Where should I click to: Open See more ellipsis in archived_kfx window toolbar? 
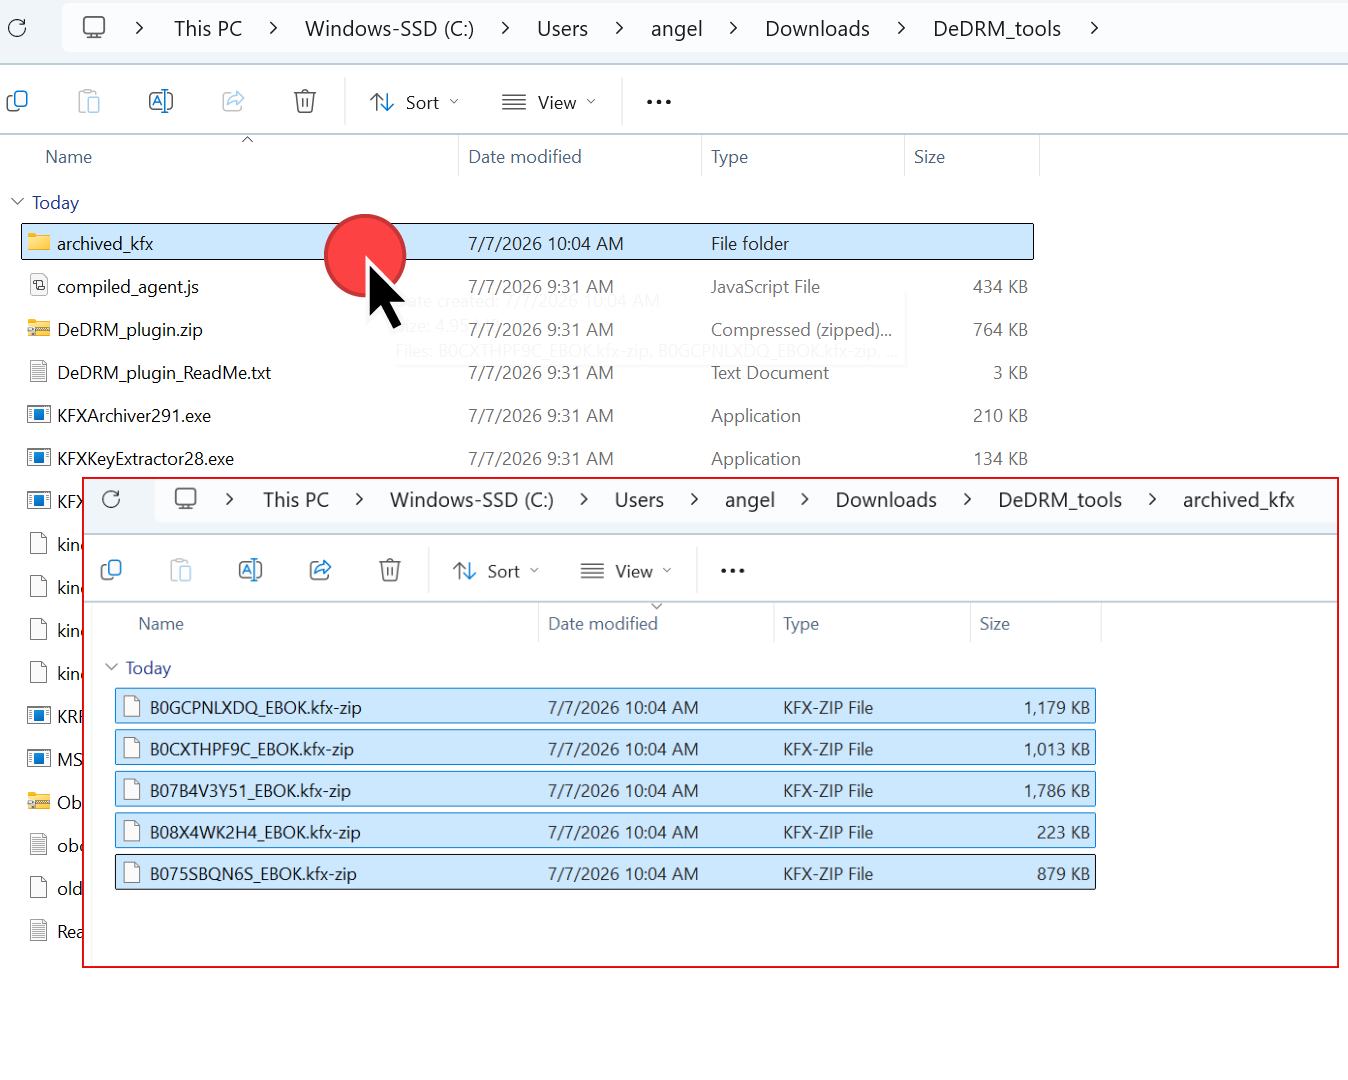coord(733,571)
